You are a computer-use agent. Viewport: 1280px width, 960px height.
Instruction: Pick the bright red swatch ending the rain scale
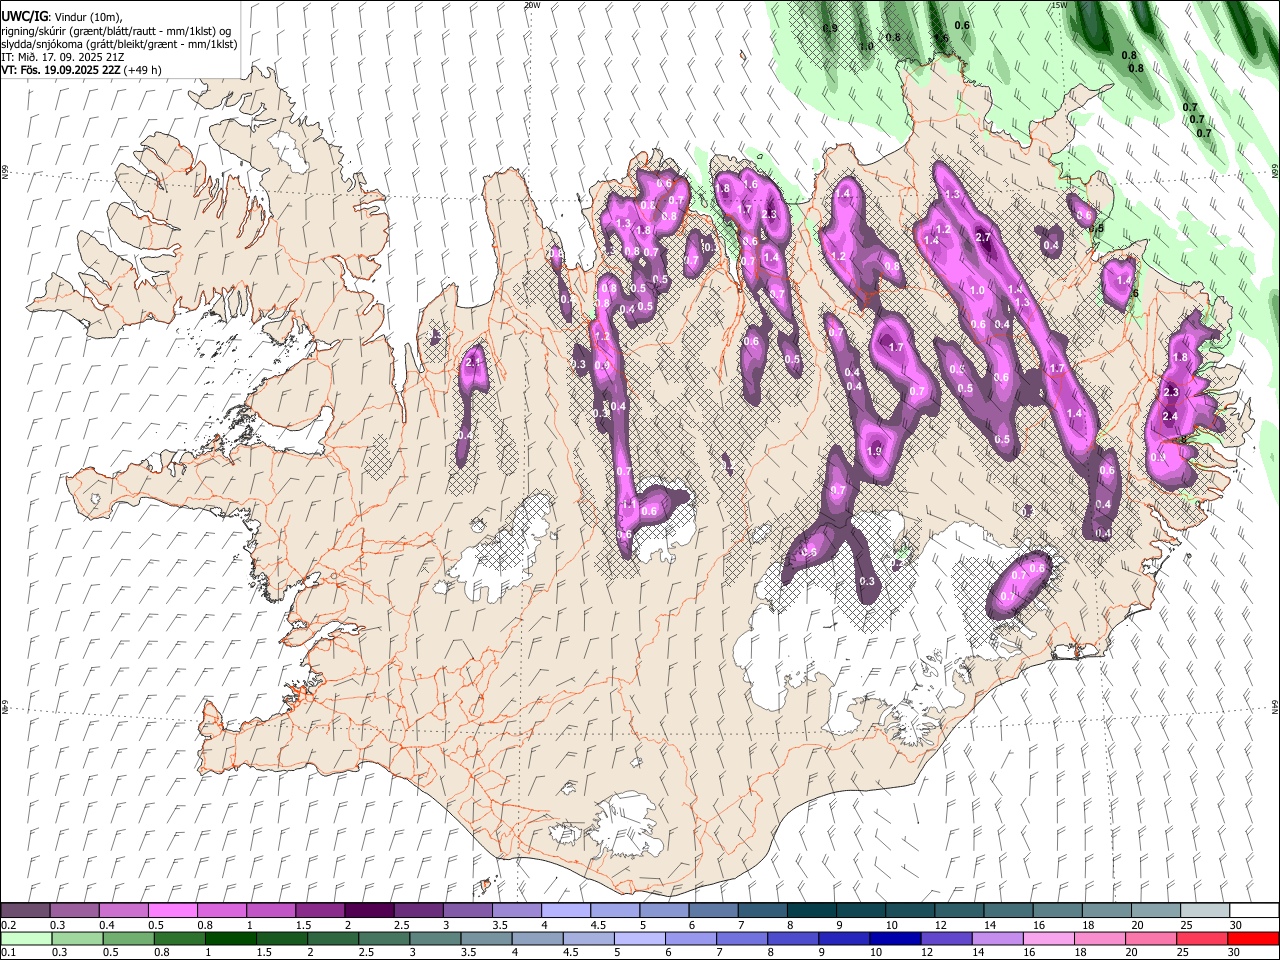click(x=1254, y=938)
